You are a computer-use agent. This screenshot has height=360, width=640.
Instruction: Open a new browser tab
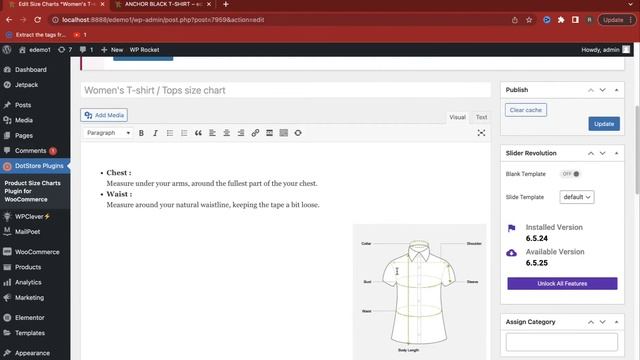(226, 4)
